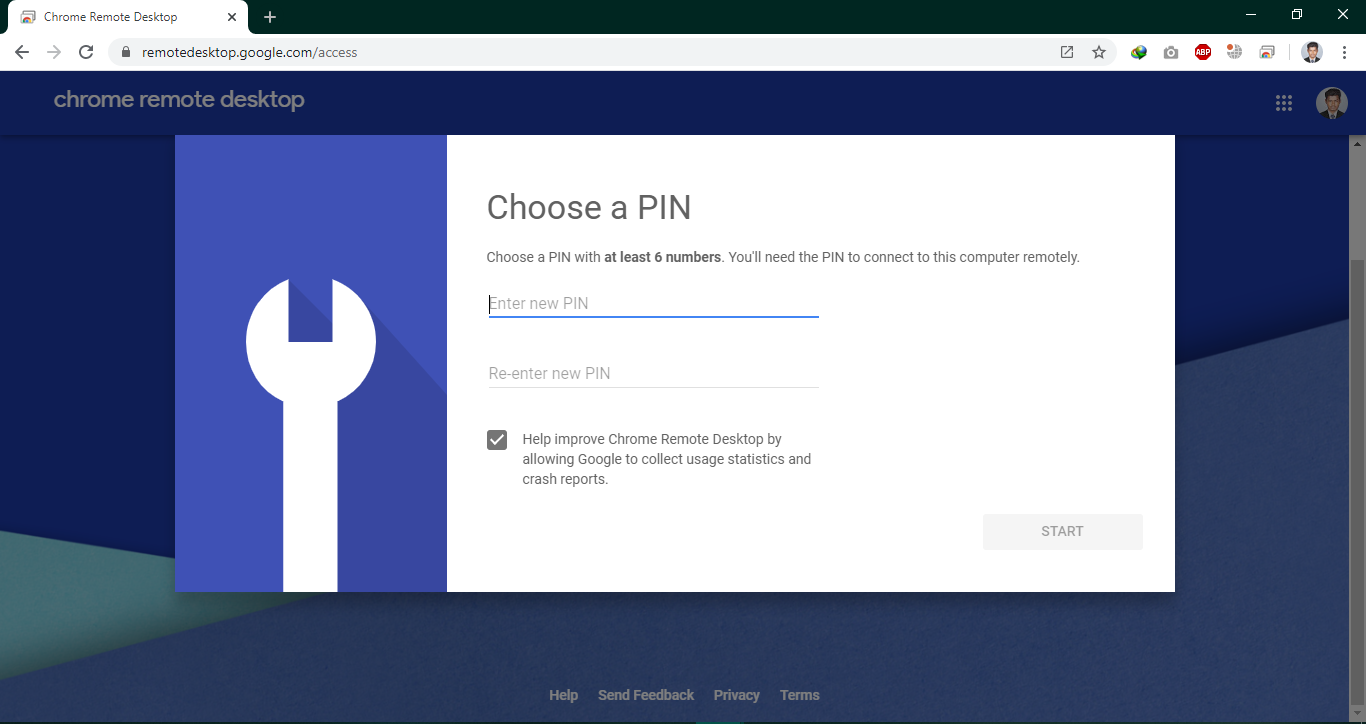Reload the page with refresh icon
The height and width of the screenshot is (724, 1366).
pos(86,52)
